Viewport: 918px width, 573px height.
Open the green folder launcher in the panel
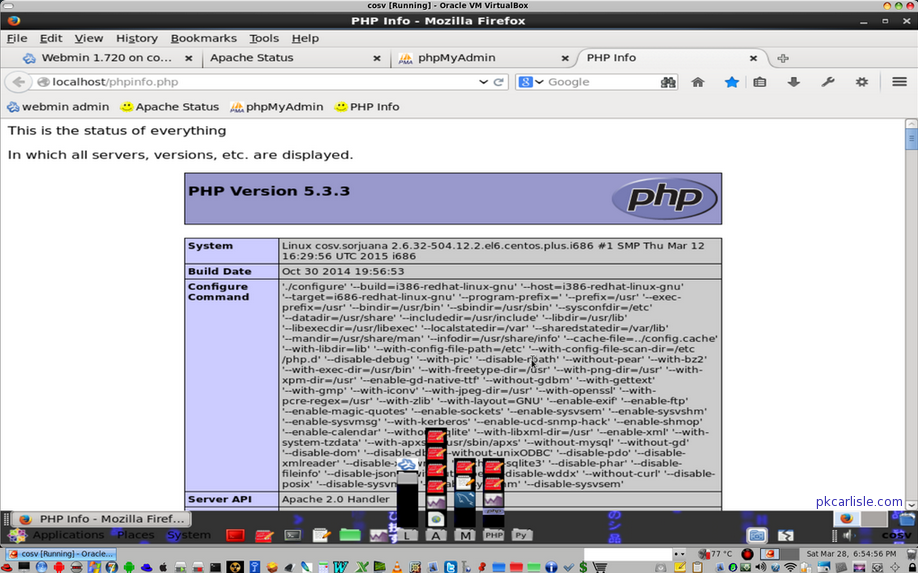click(x=350, y=534)
